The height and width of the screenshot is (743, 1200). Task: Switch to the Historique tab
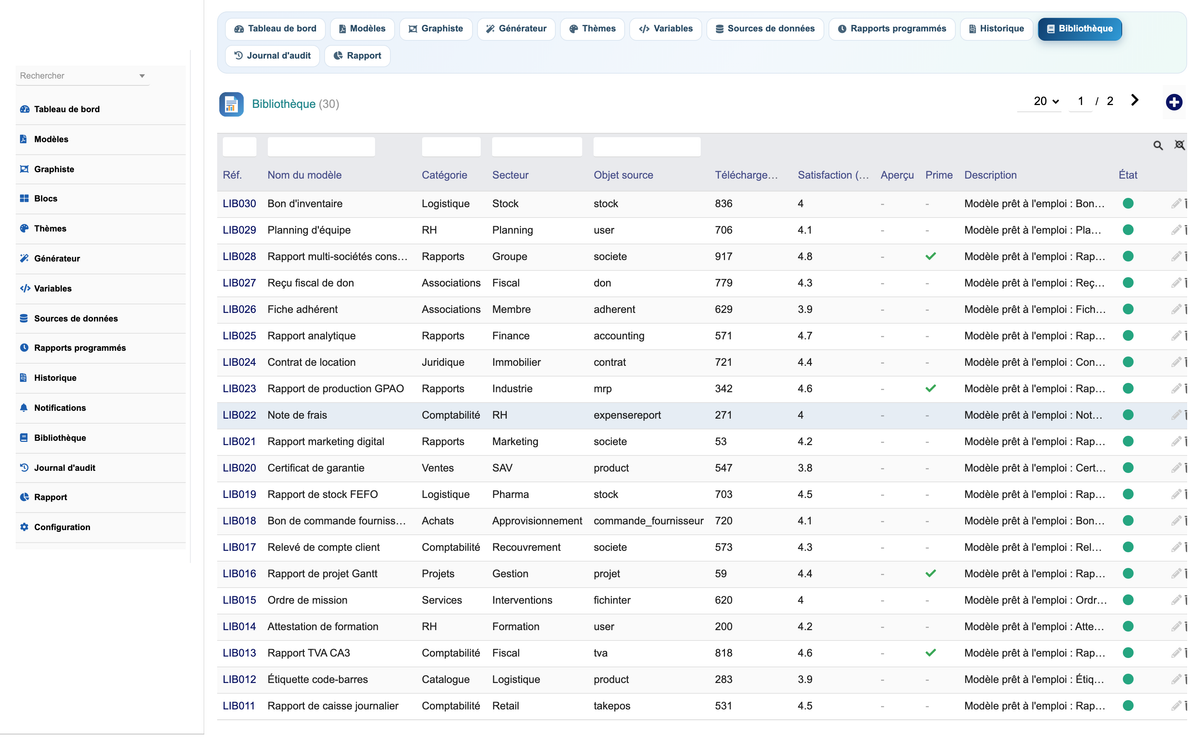(996, 29)
